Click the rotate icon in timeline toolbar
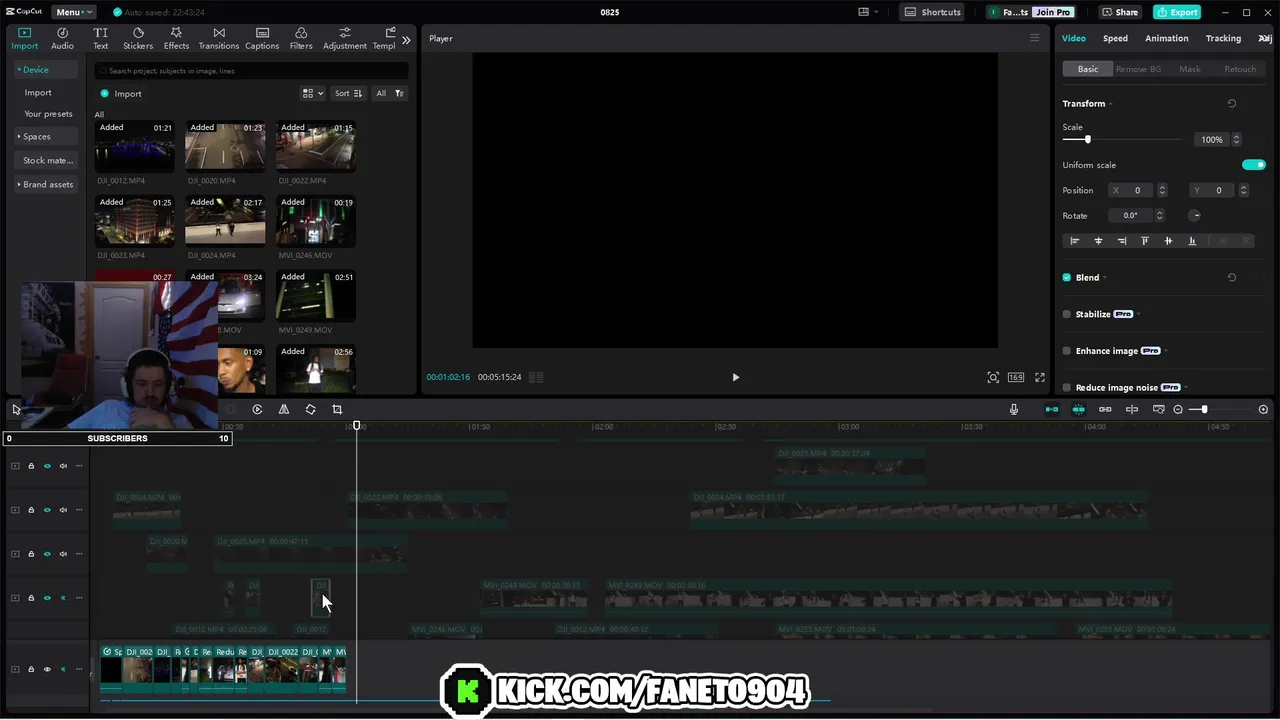 310,409
